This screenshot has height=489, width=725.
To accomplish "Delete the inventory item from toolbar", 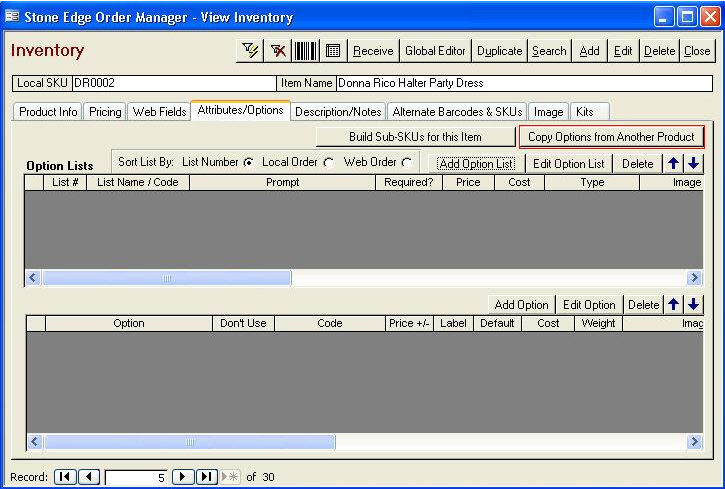I will [659, 50].
